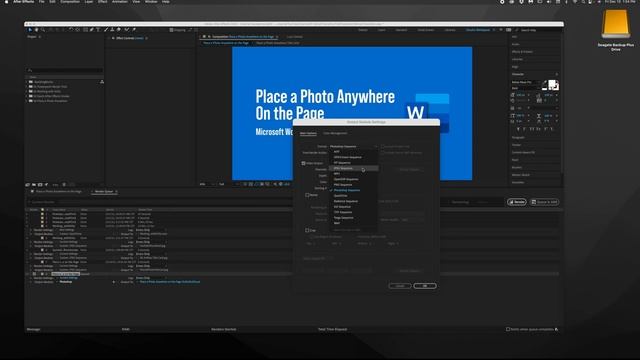Open the Composition menu
Screen dimensions: 640x360
pyautogui.click(x=70, y=2)
